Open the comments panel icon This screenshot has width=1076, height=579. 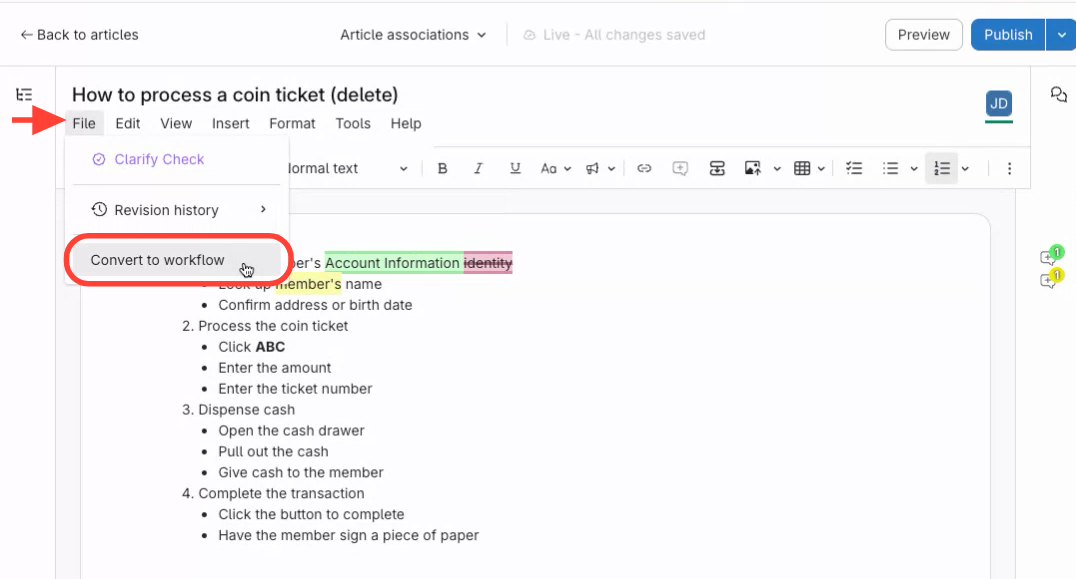point(1058,95)
